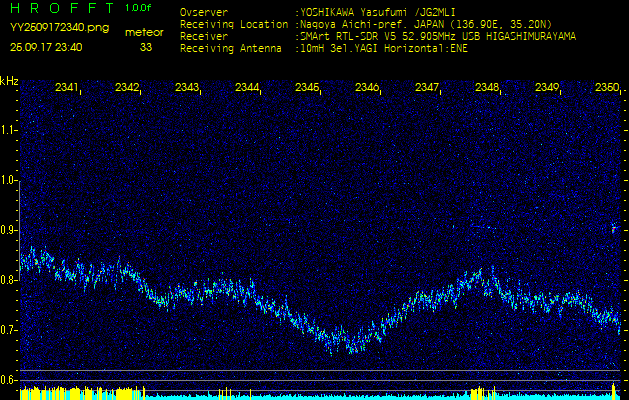Select the 2343 time tick
Viewport: 629px width, 400px height.
(x=187, y=88)
